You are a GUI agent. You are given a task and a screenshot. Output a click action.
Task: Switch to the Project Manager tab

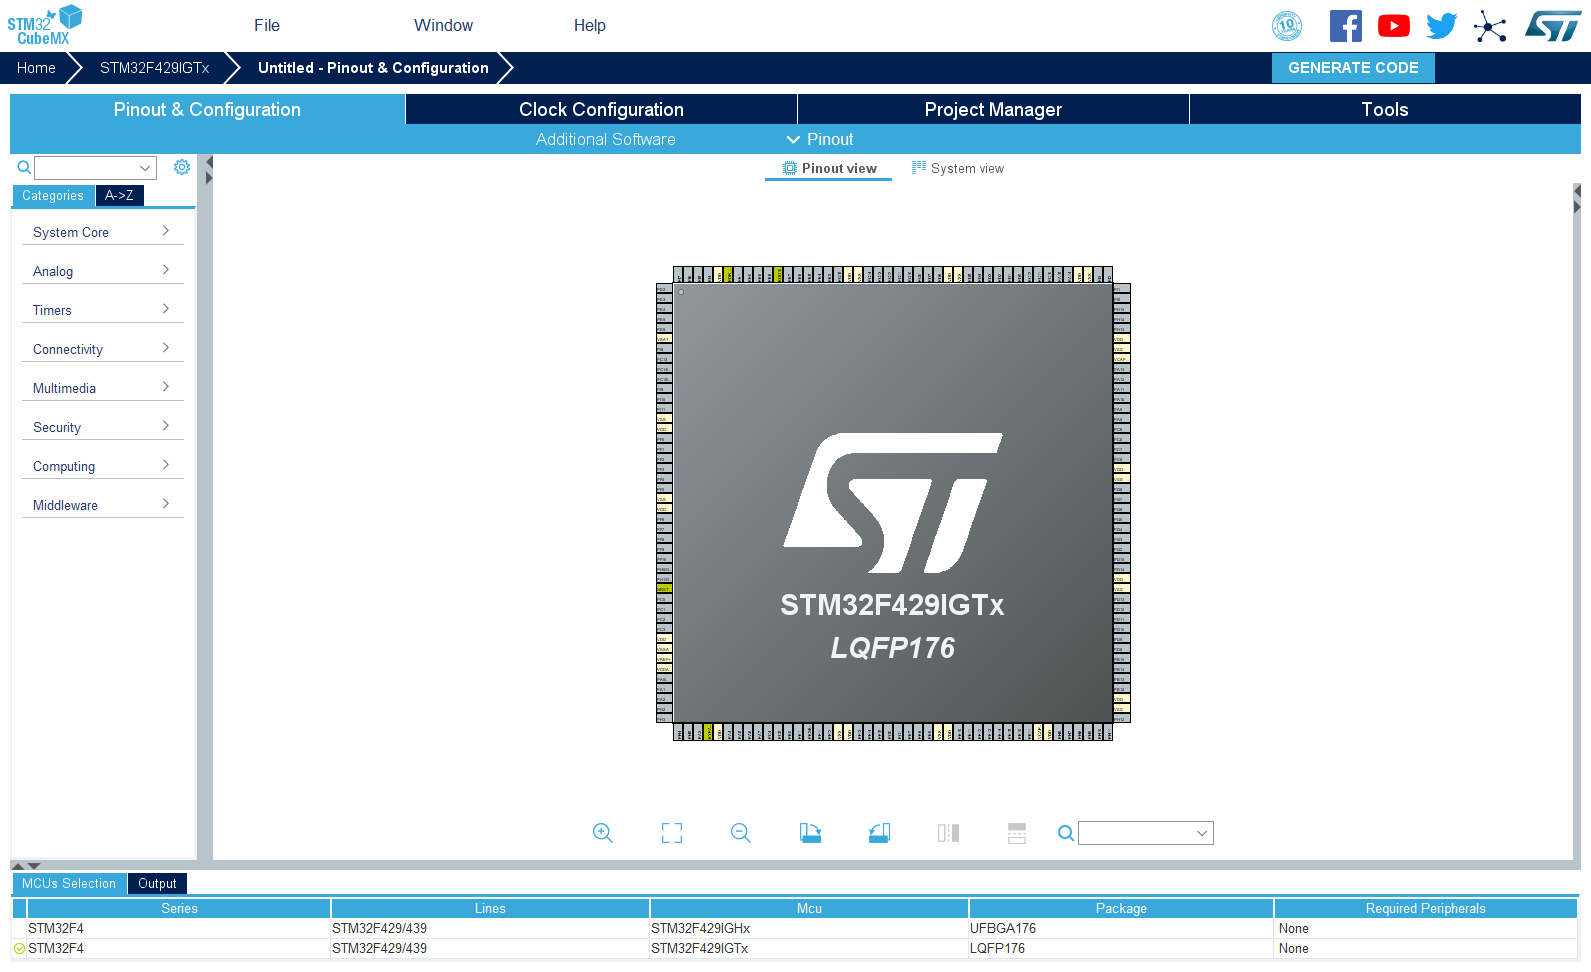[x=993, y=110]
